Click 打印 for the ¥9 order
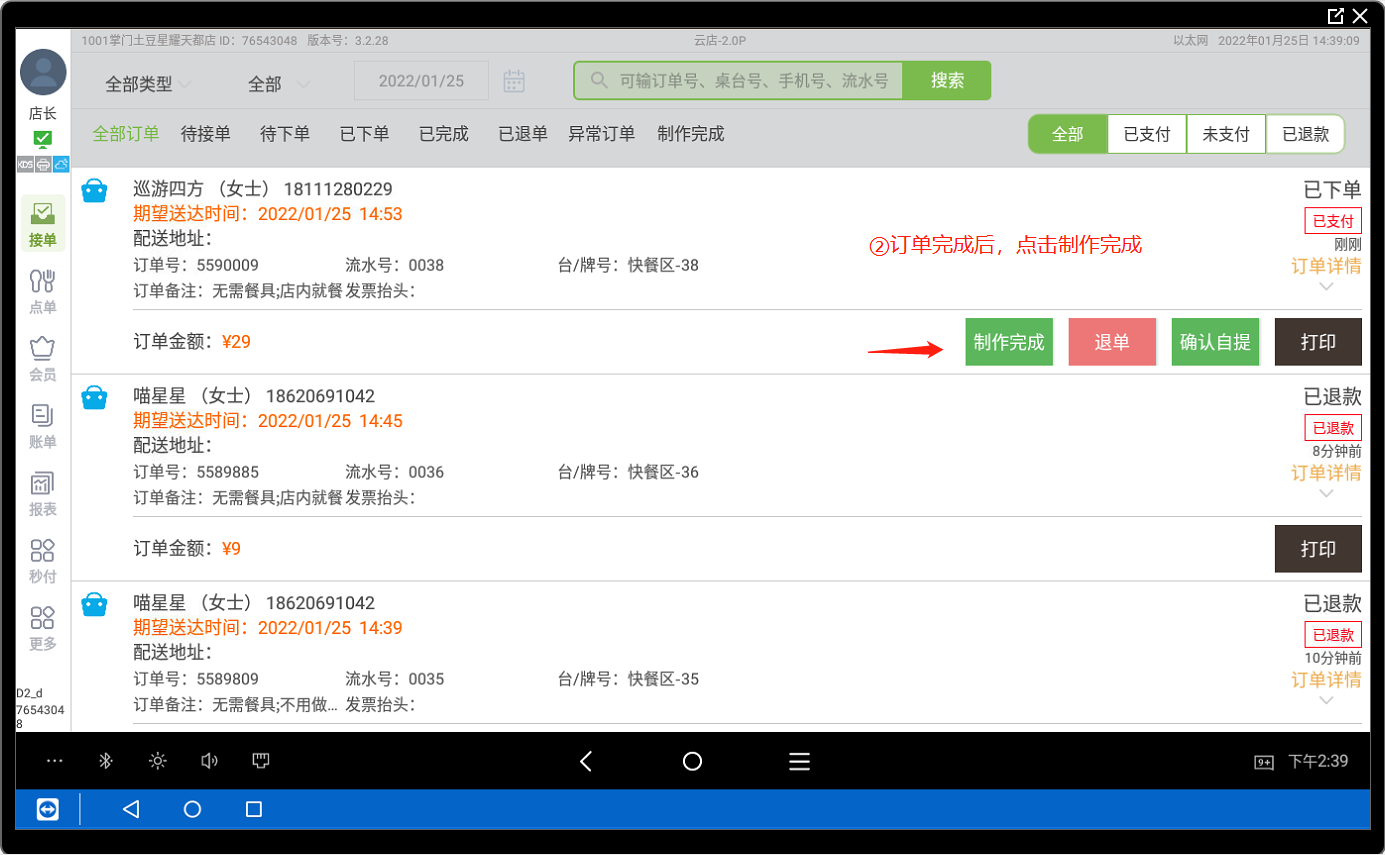This screenshot has height=855, width=1385. [1318, 549]
